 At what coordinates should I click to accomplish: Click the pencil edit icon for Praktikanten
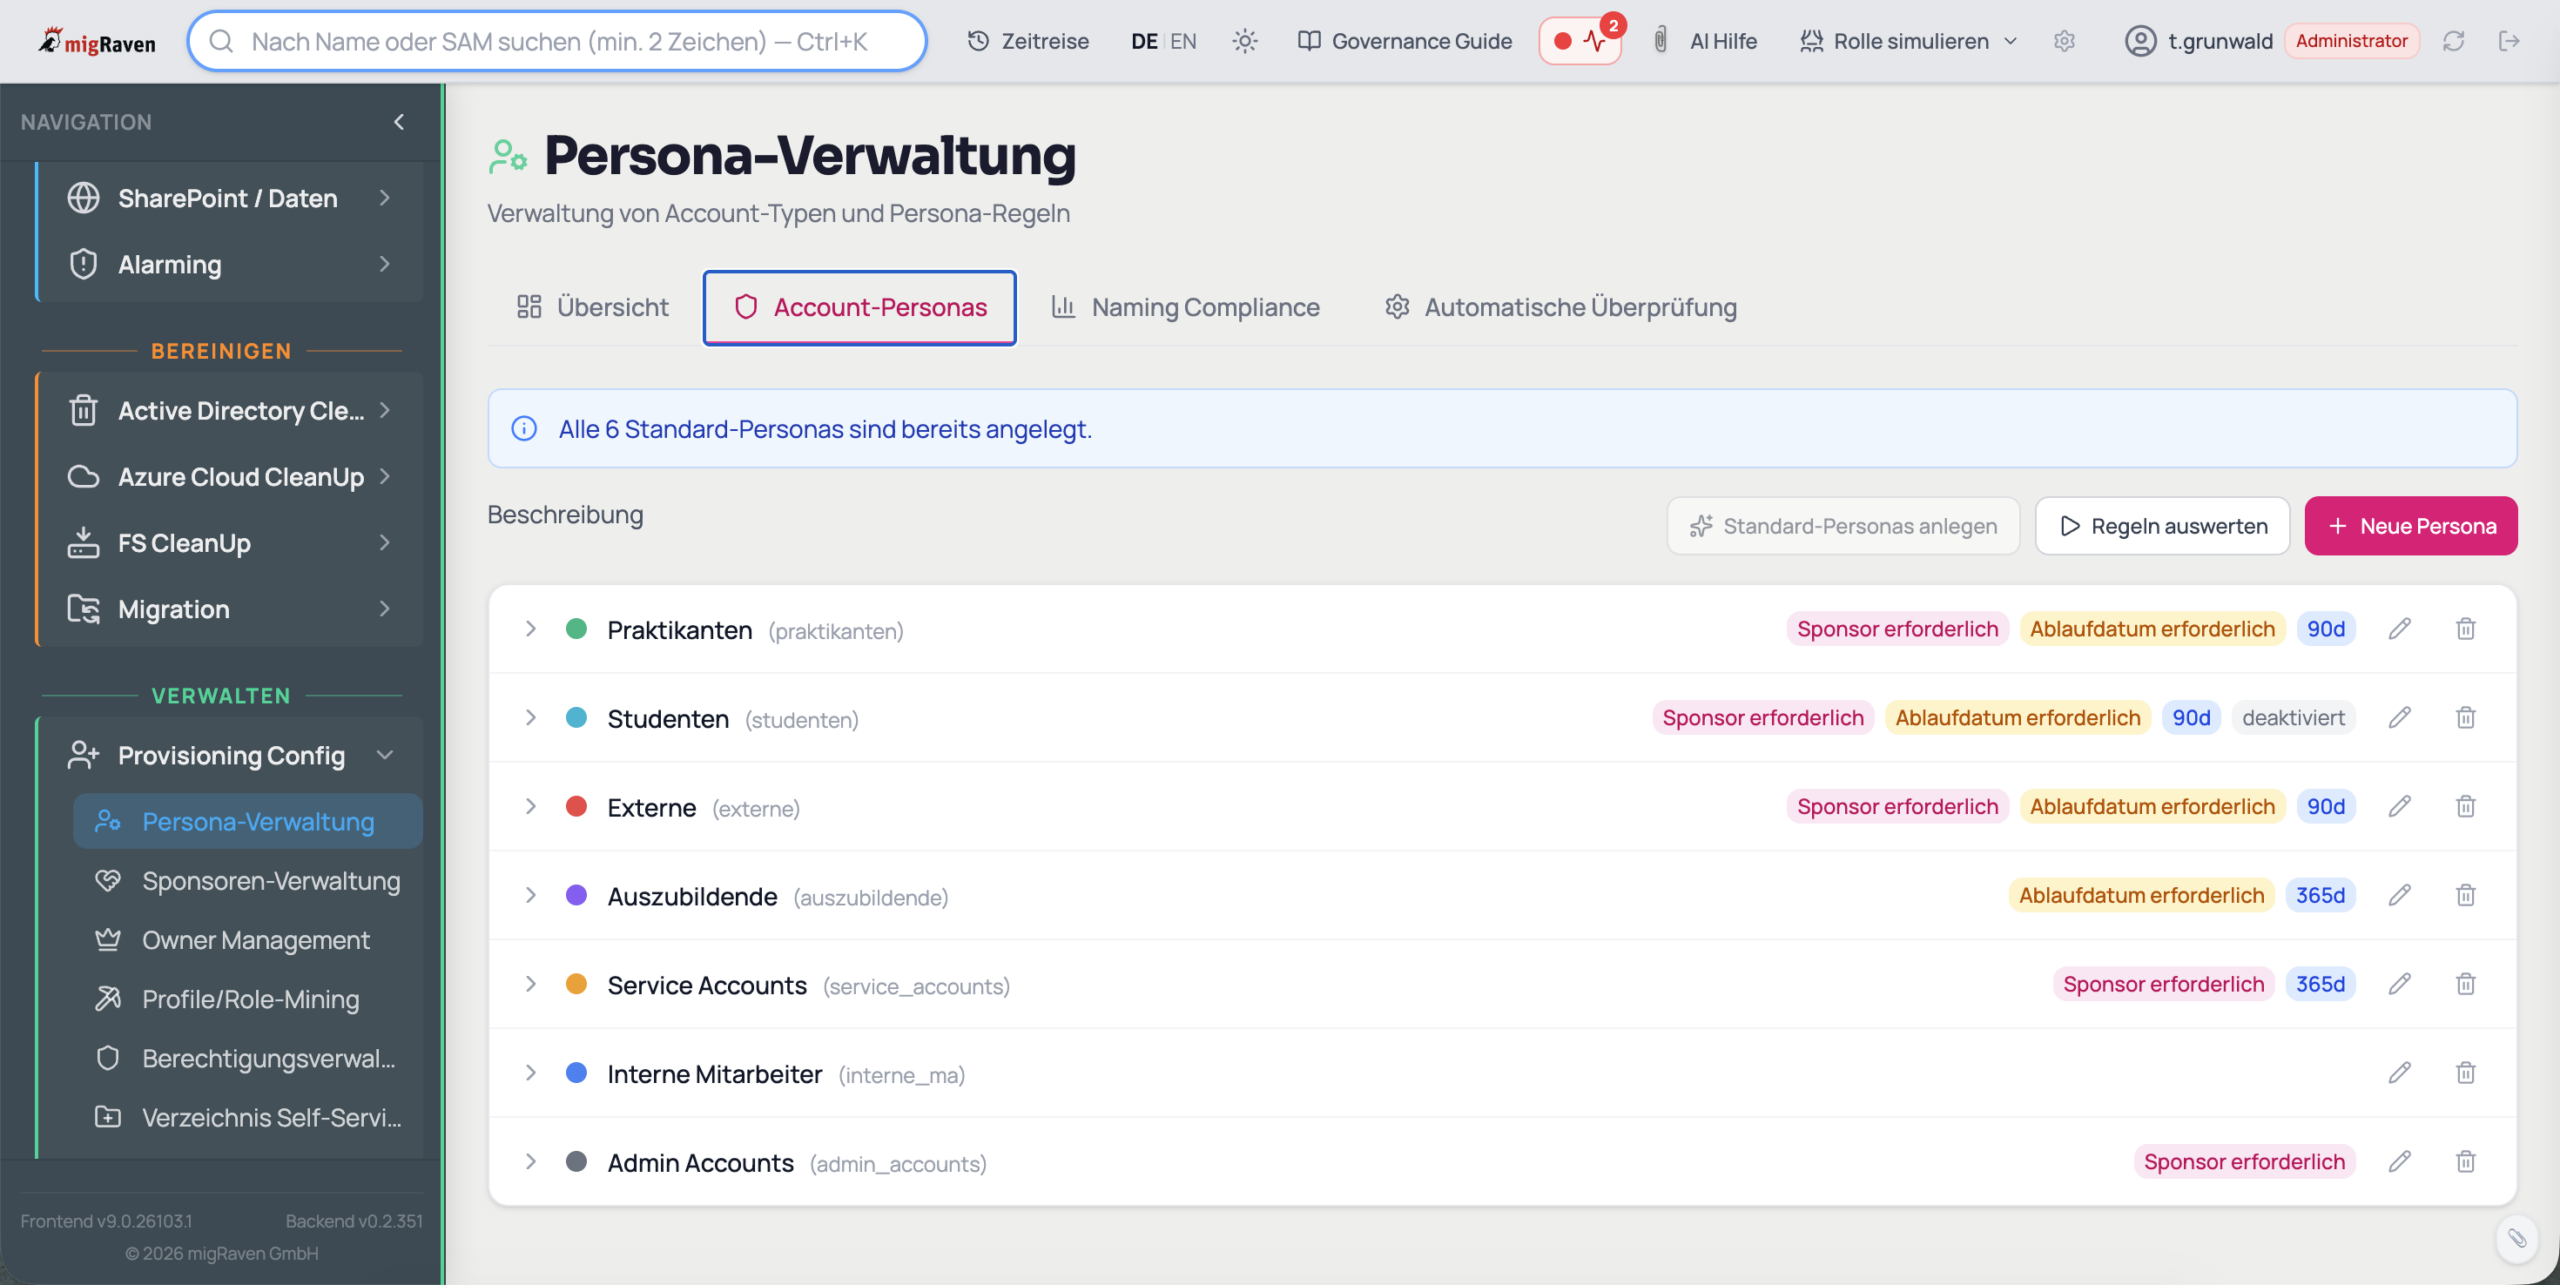(x=2400, y=629)
